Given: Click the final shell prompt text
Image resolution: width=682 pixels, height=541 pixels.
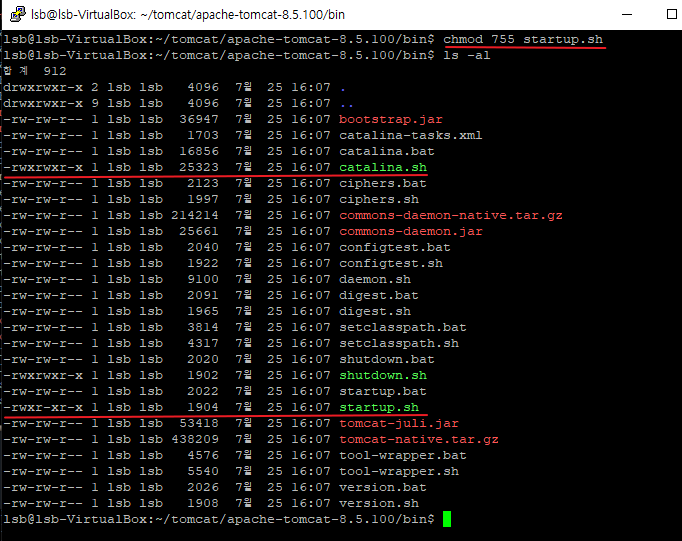Looking at the screenshot, I should pyautogui.click(x=218, y=519).
